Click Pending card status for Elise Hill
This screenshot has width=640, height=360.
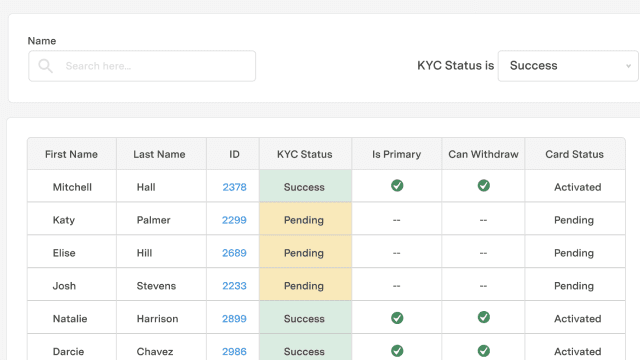pos(574,253)
